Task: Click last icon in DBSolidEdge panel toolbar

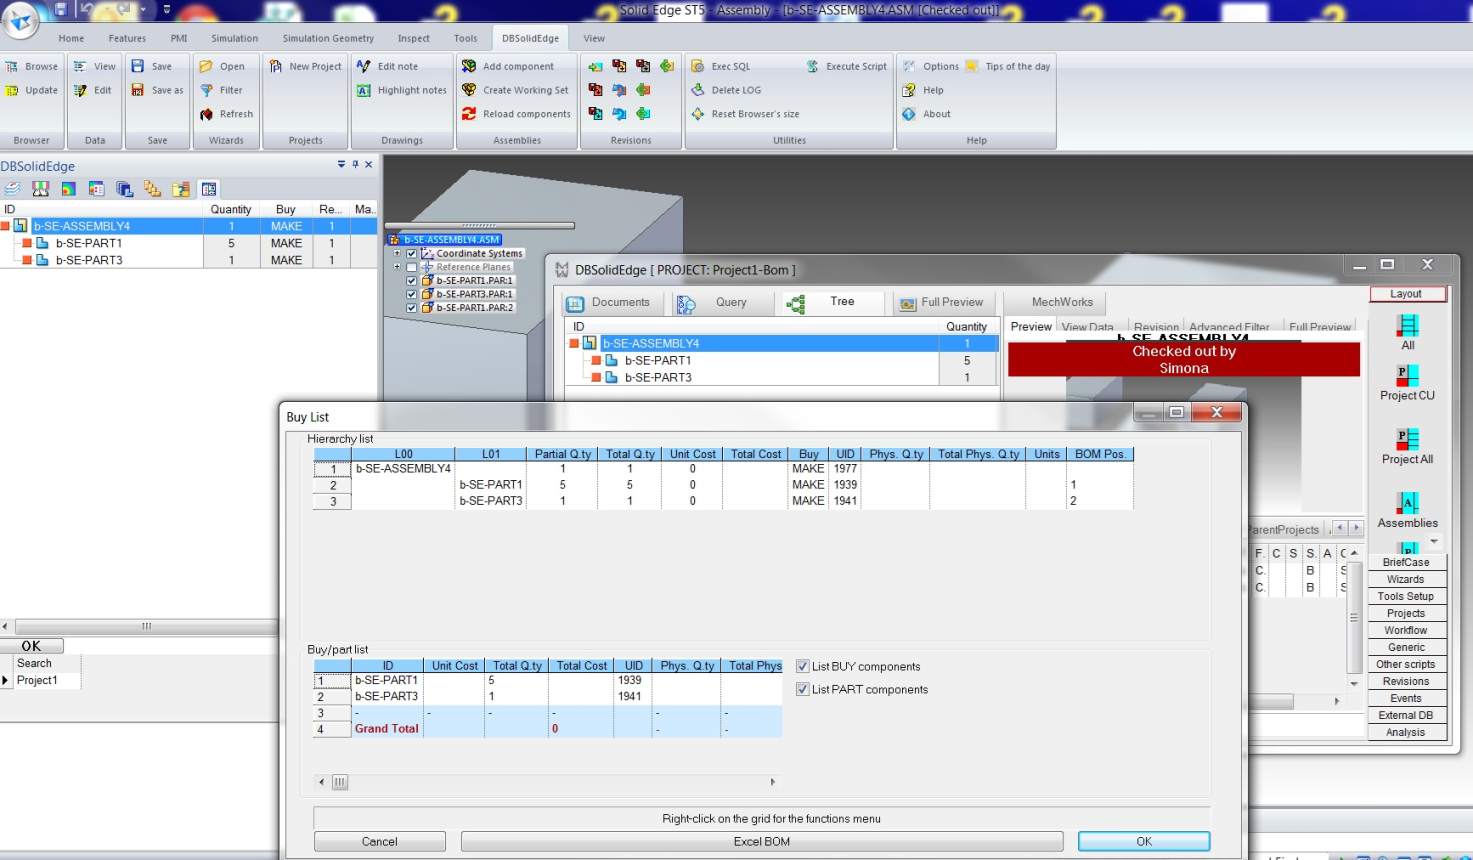Action: 209,189
